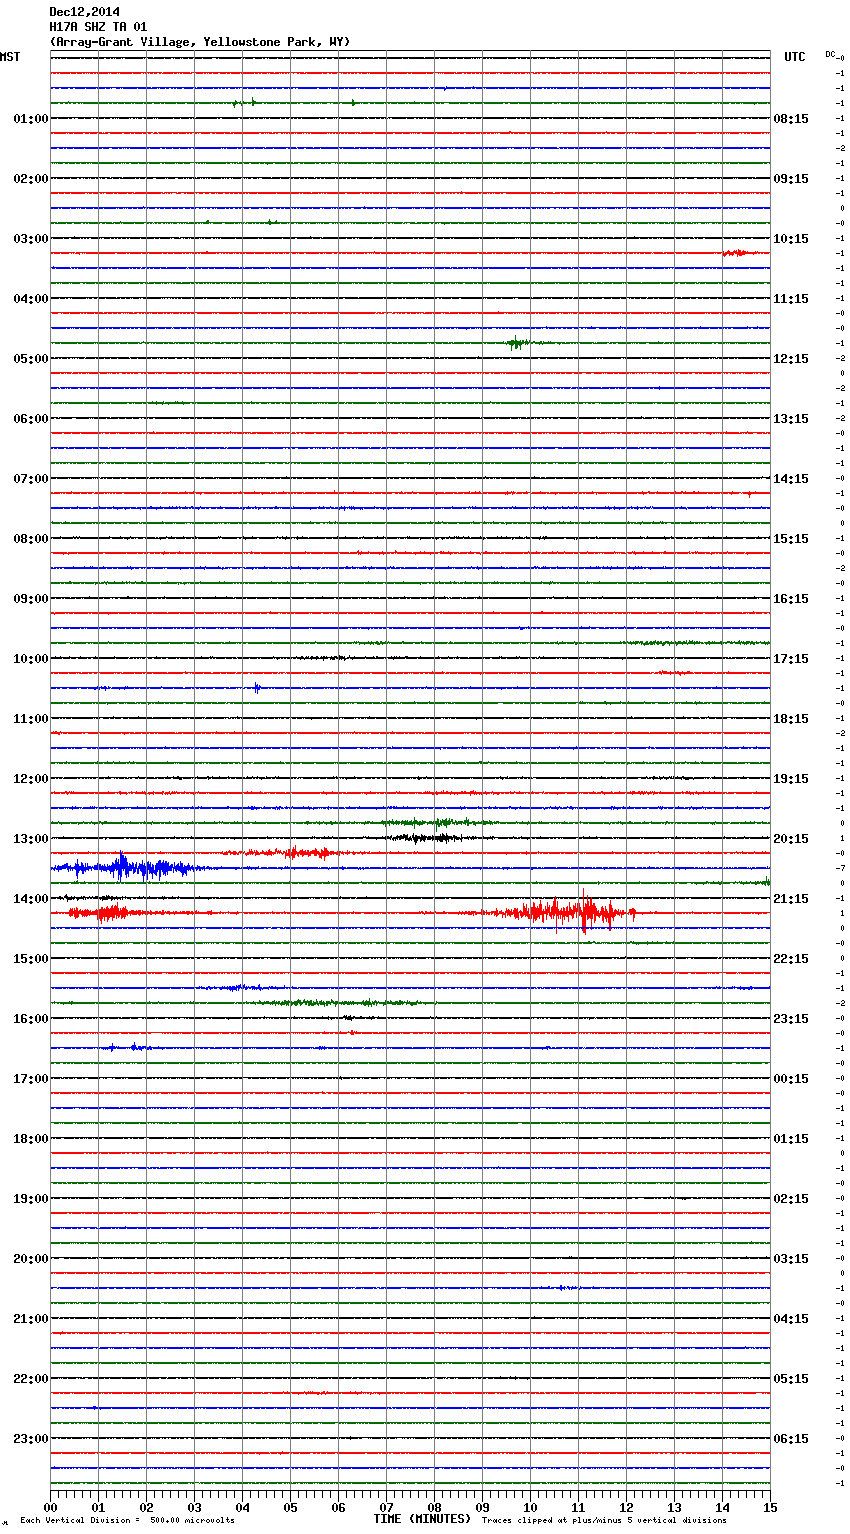This screenshot has width=850, height=1534.
Task: Pick the 21:15 UTC time label
Action: pyautogui.click(x=791, y=899)
